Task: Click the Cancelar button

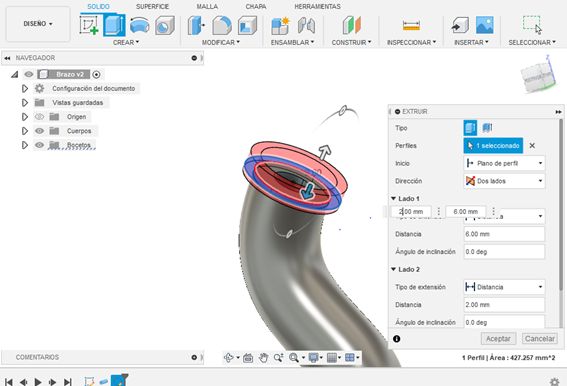Action: point(540,339)
